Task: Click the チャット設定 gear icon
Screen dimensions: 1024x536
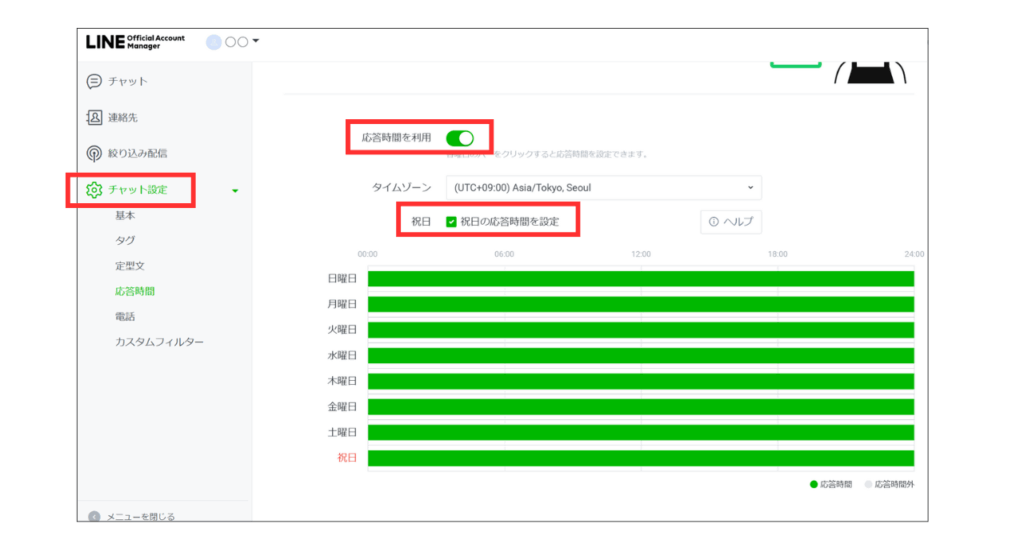Action: (x=94, y=190)
